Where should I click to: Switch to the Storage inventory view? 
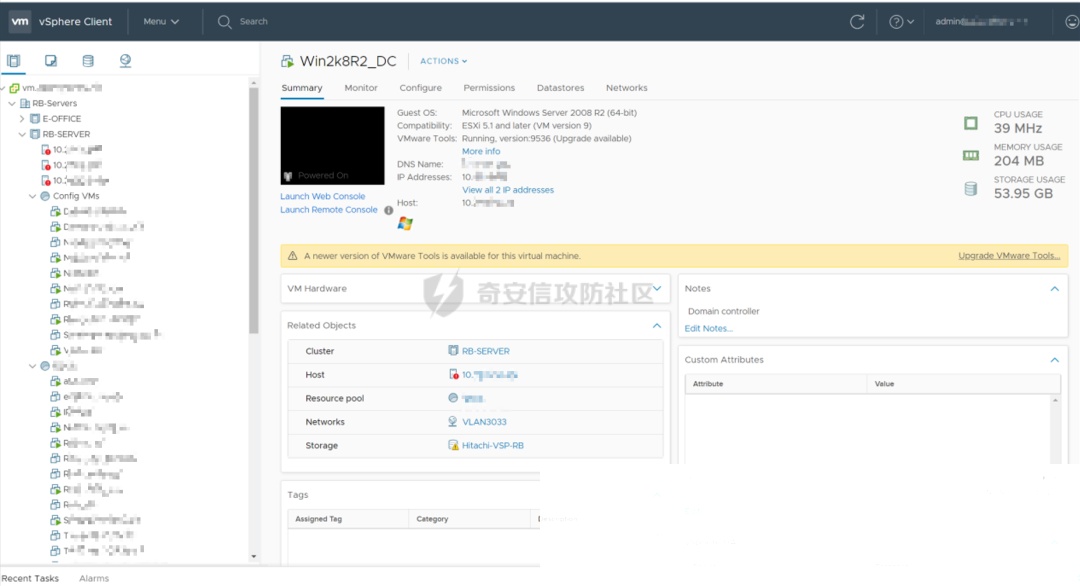[88, 61]
